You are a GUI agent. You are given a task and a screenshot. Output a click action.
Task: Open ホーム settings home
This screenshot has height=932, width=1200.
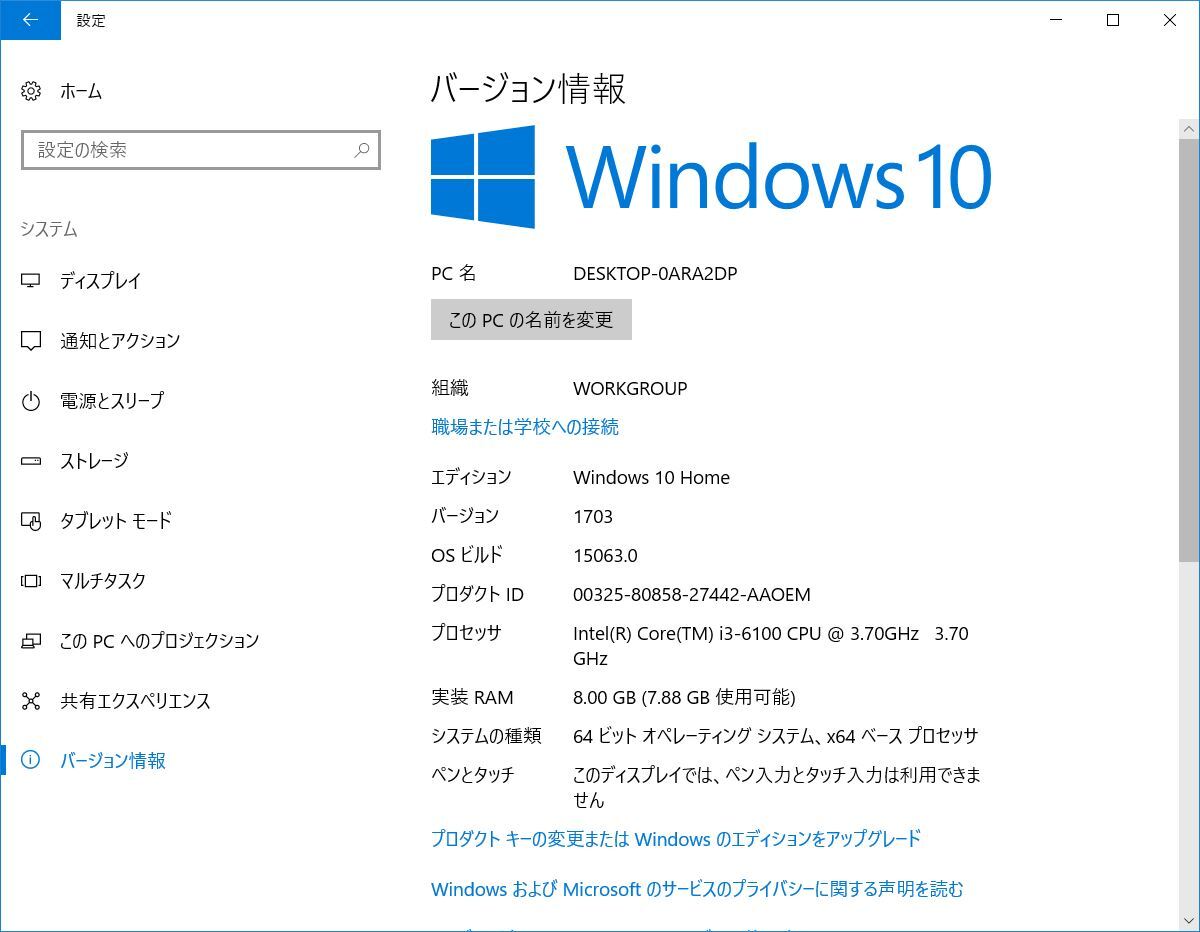(81, 91)
